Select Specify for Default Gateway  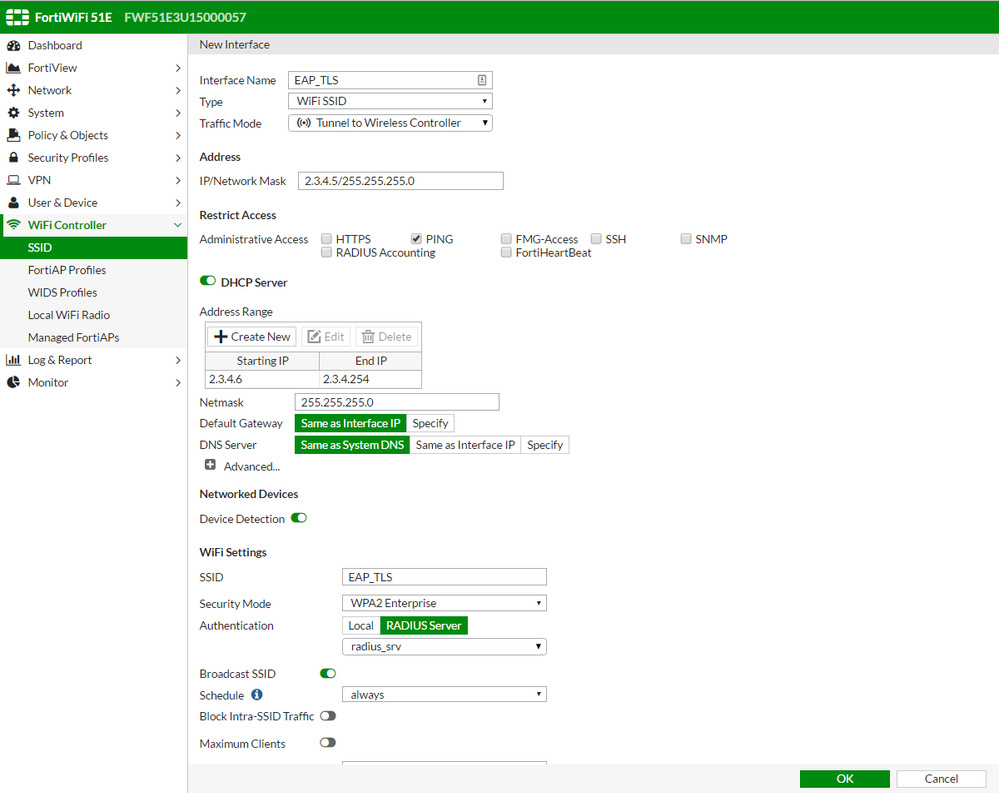(430, 423)
